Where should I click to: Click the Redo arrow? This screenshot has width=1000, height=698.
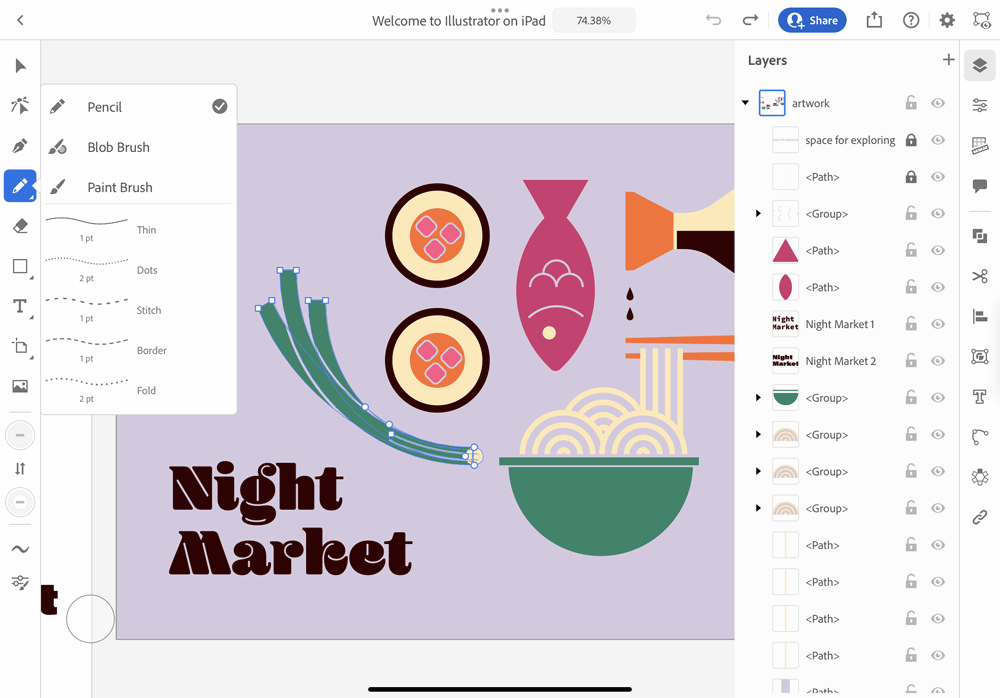750,20
